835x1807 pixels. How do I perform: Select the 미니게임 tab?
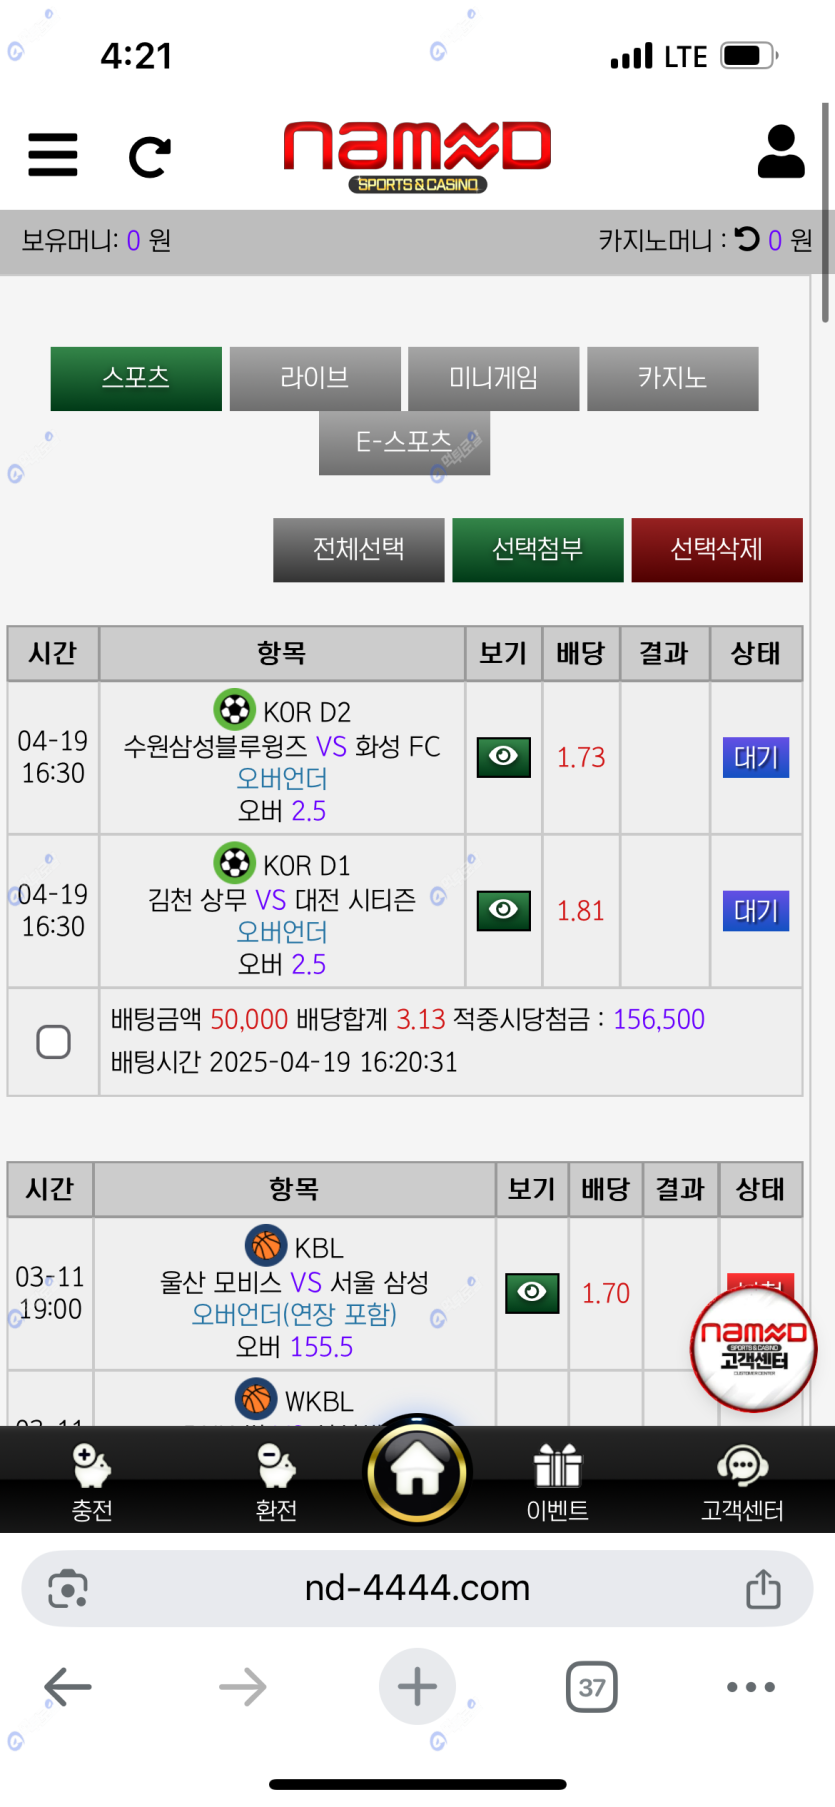pos(493,378)
